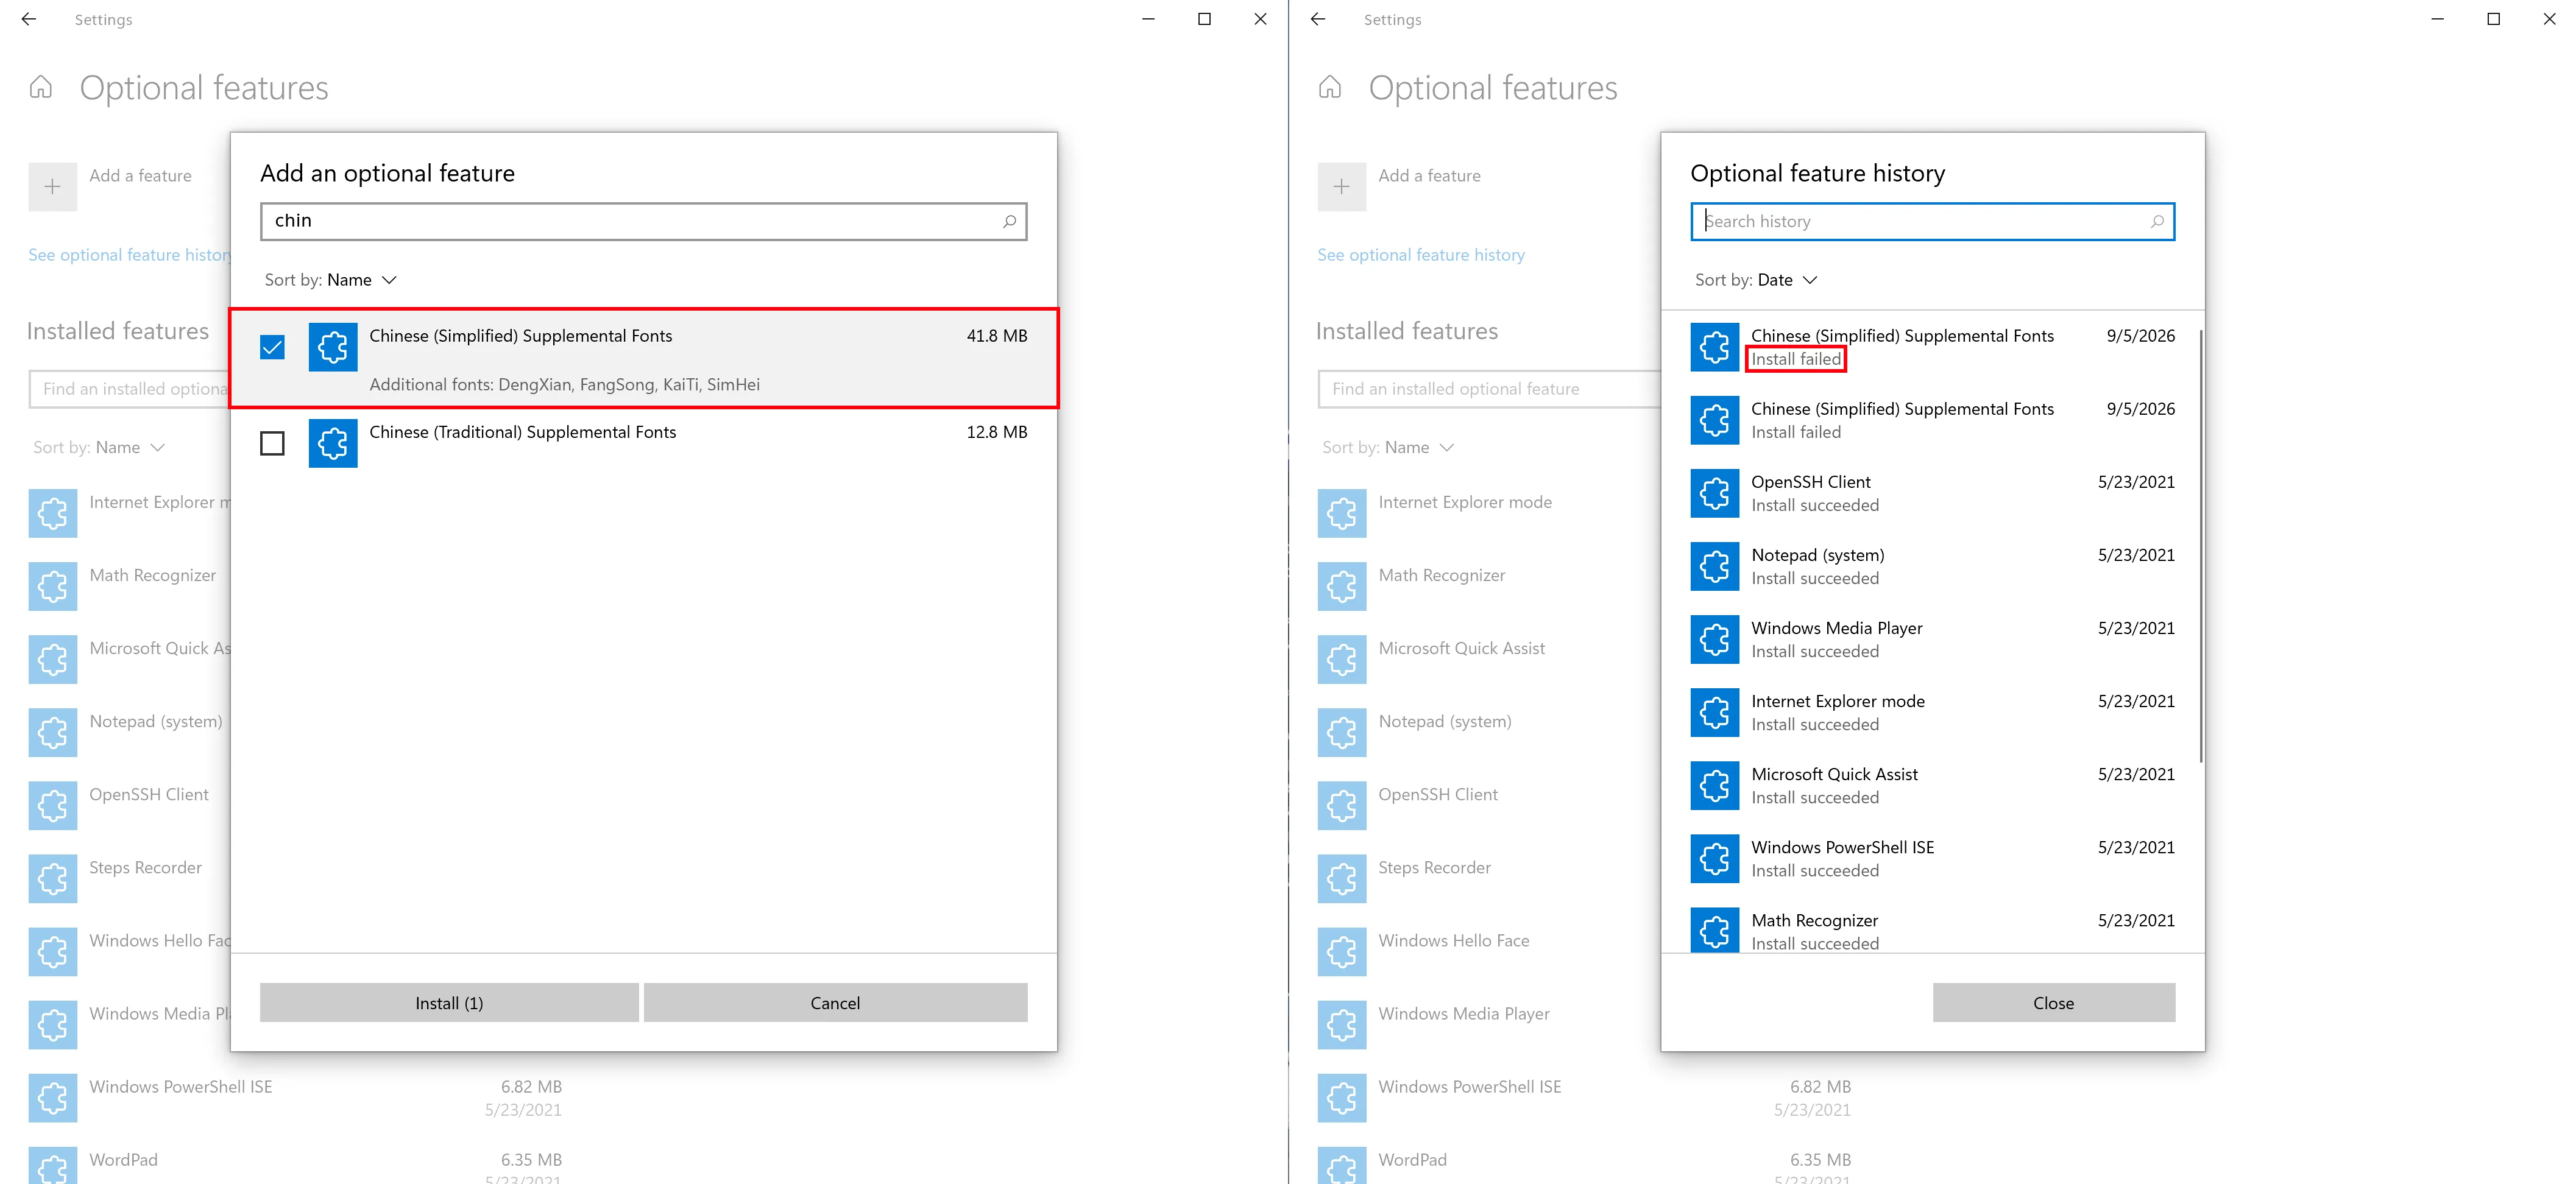Click the Install (1) button
Image resolution: width=2576 pixels, height=1184 pixels.
(449, 1002)
